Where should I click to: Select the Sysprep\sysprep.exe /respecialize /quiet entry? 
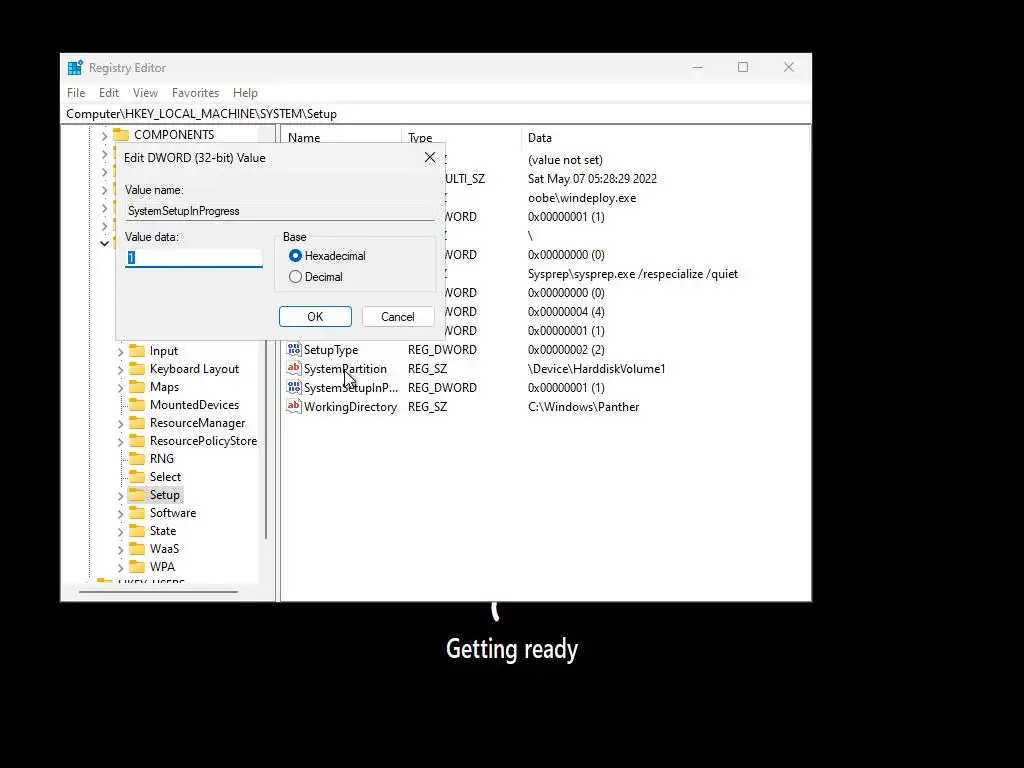(x=633, y=274)
